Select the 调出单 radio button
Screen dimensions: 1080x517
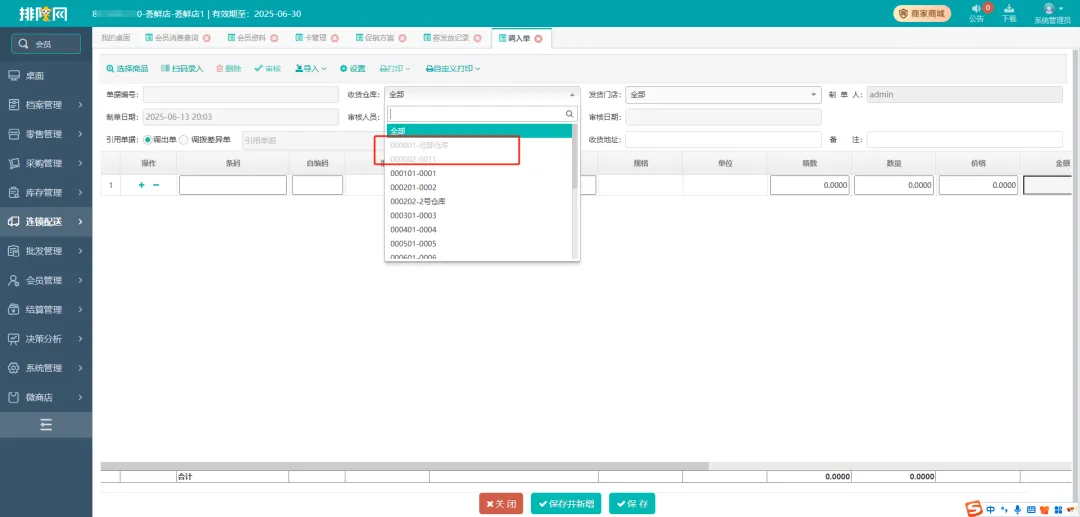pos(148,140)
